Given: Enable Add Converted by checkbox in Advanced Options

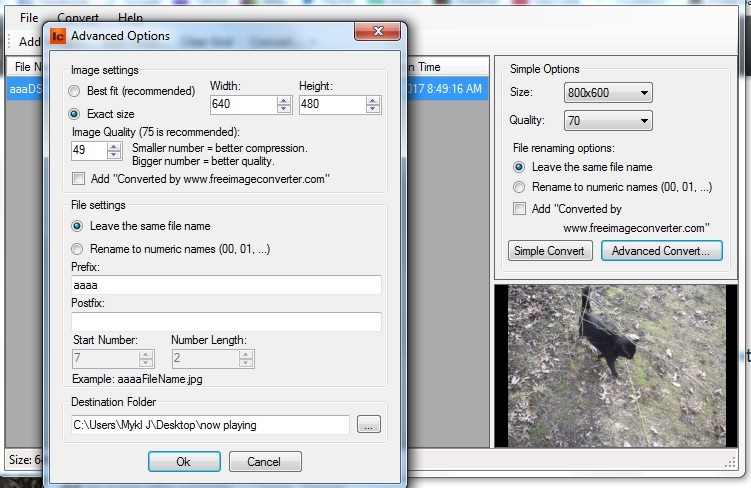Looking at the screenshot, I should pos(78,179).
